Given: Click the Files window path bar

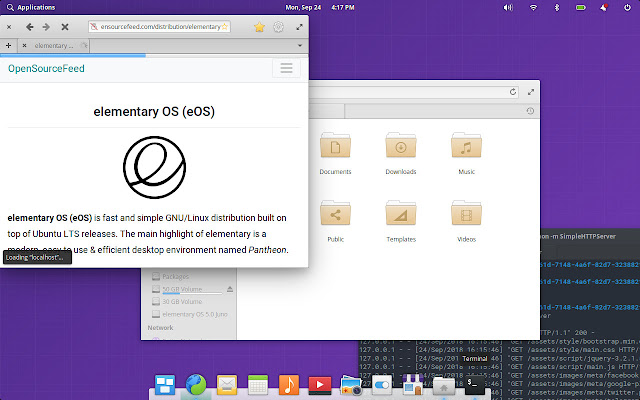Looking at the screenshot, I should 413,92.
